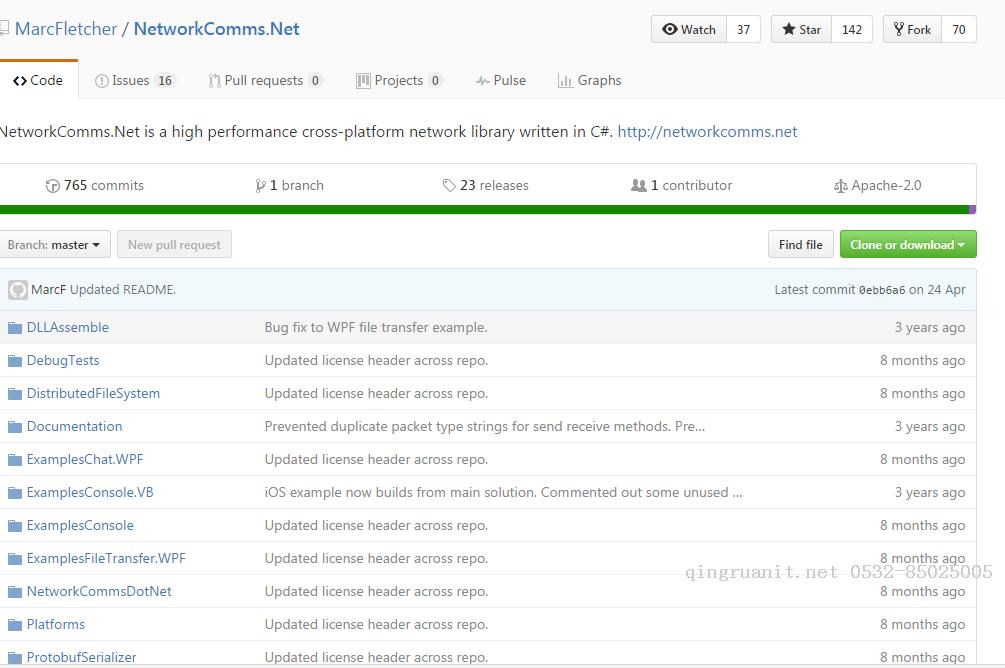The image size is (1005, 668).
Task: View the 23 releases page
Action: click(486, 185)
